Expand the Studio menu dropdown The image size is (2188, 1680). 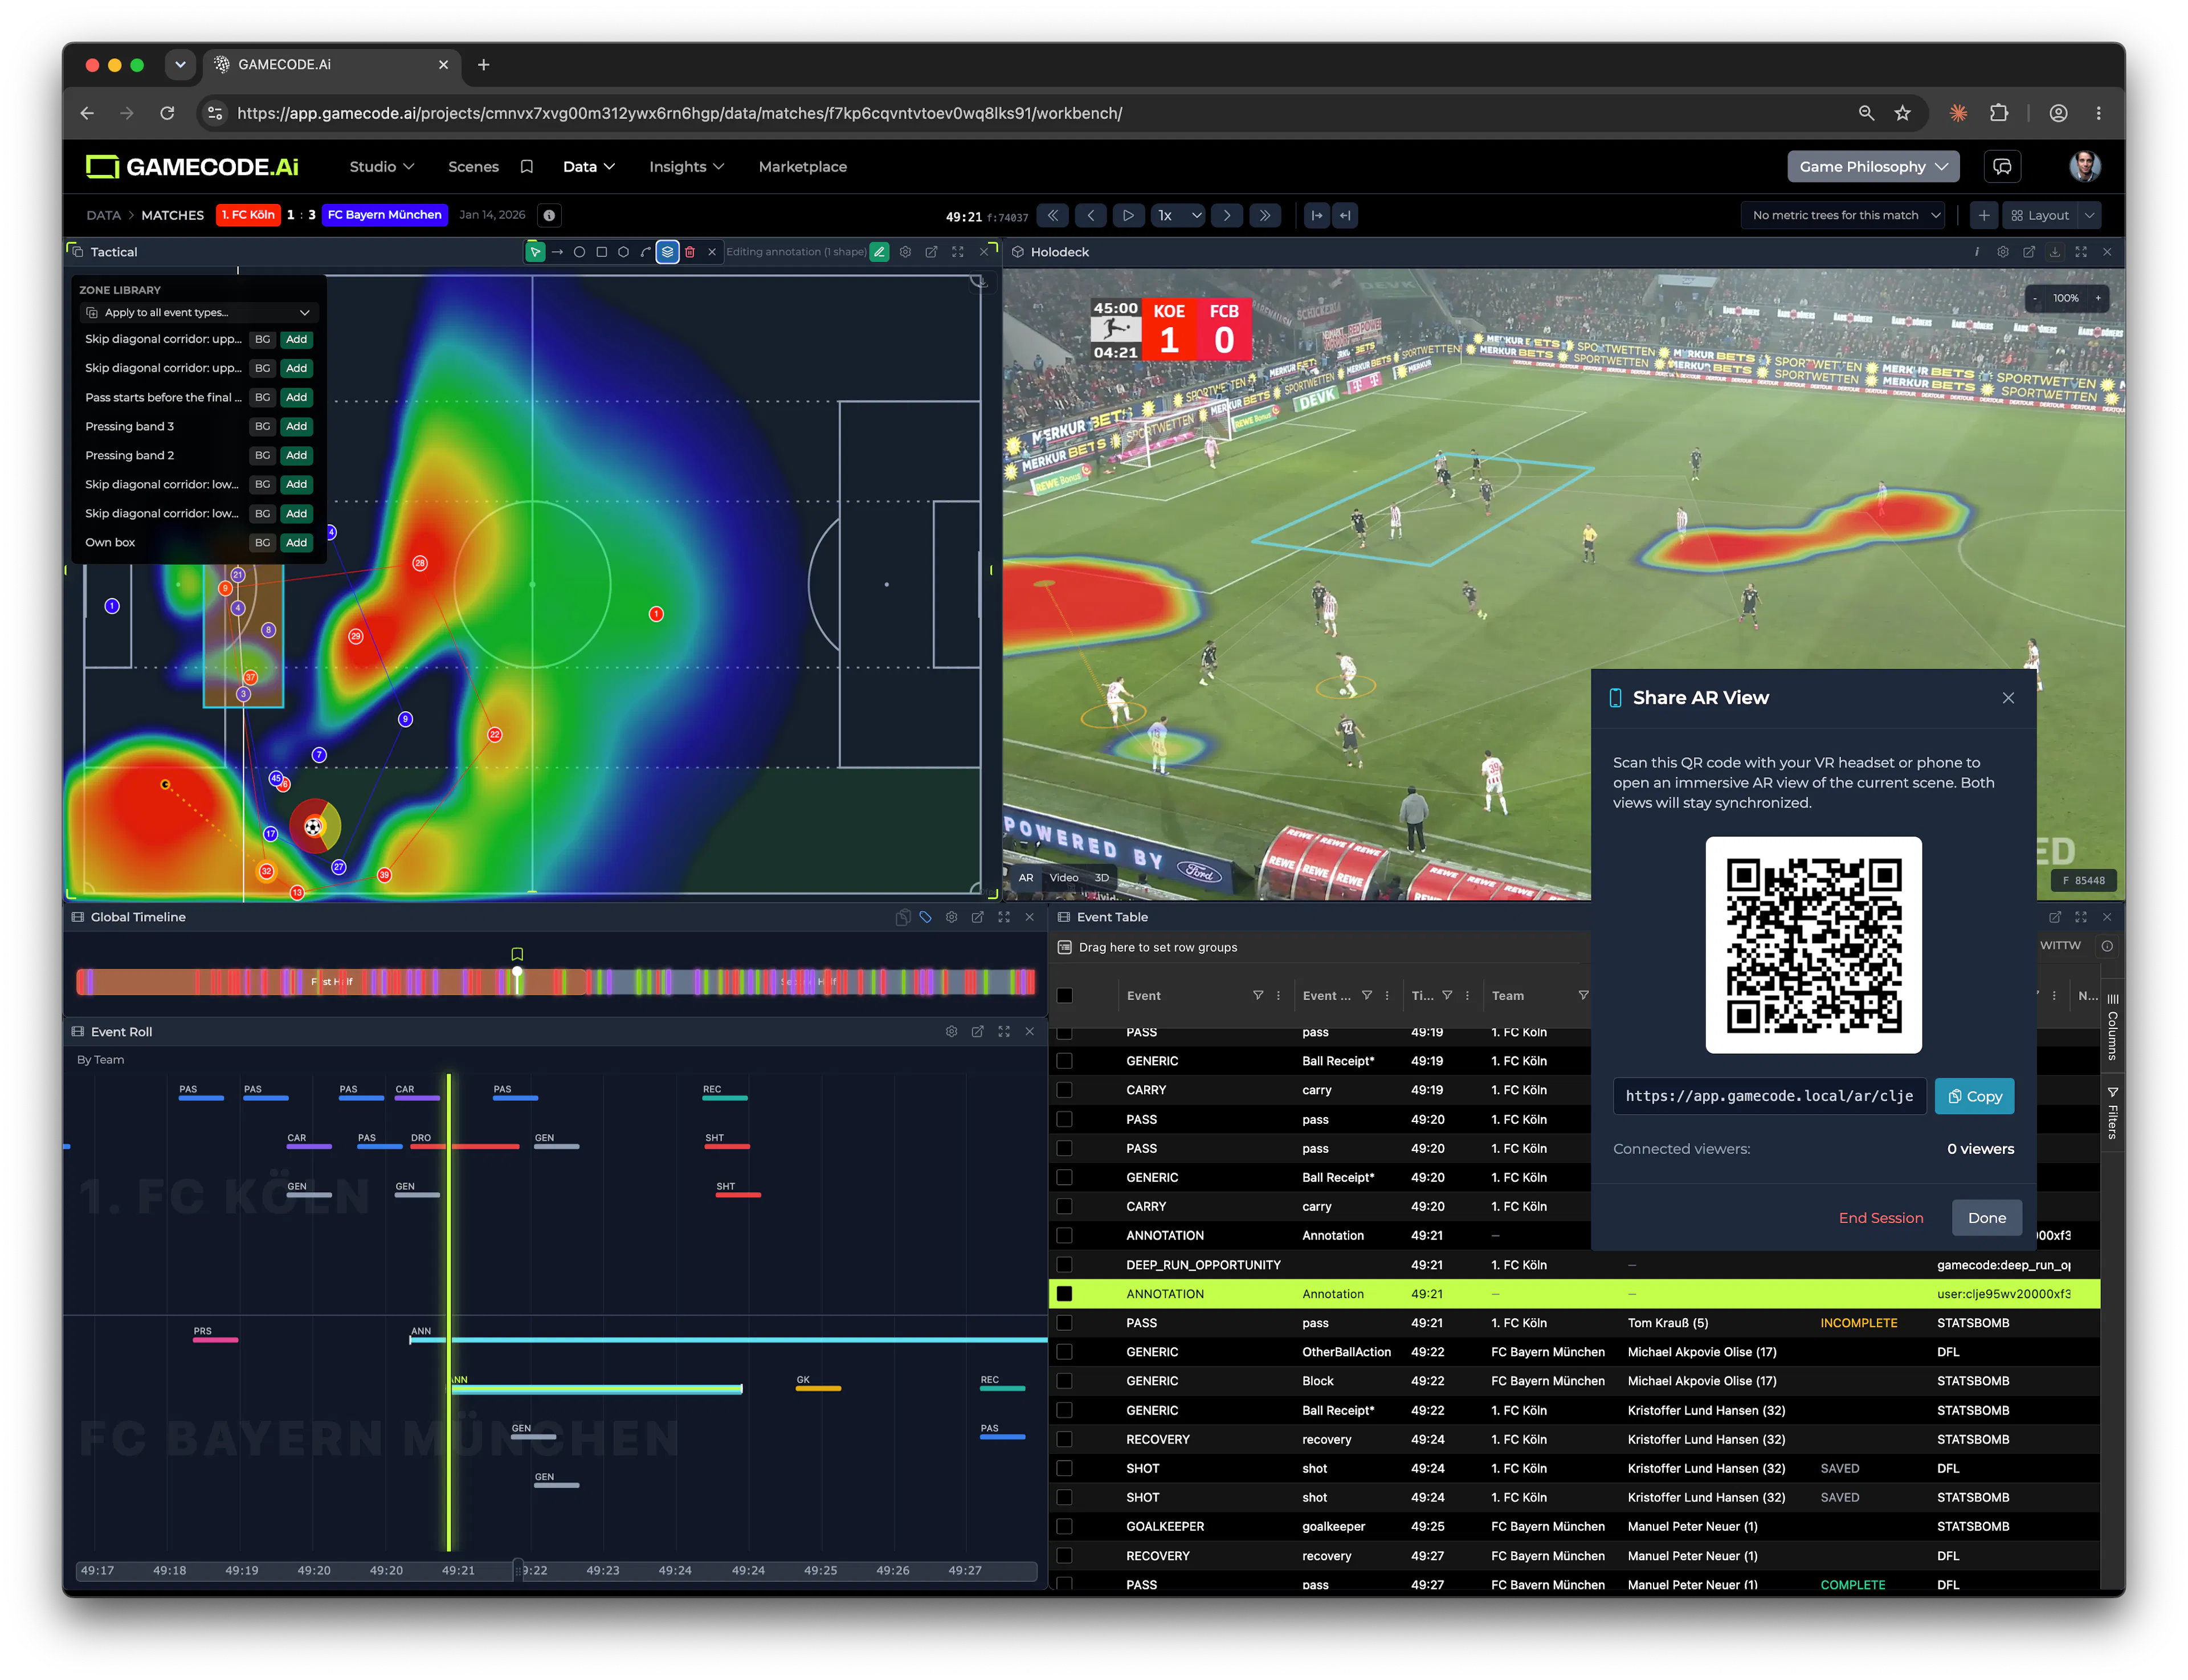(x=381, y=166)
